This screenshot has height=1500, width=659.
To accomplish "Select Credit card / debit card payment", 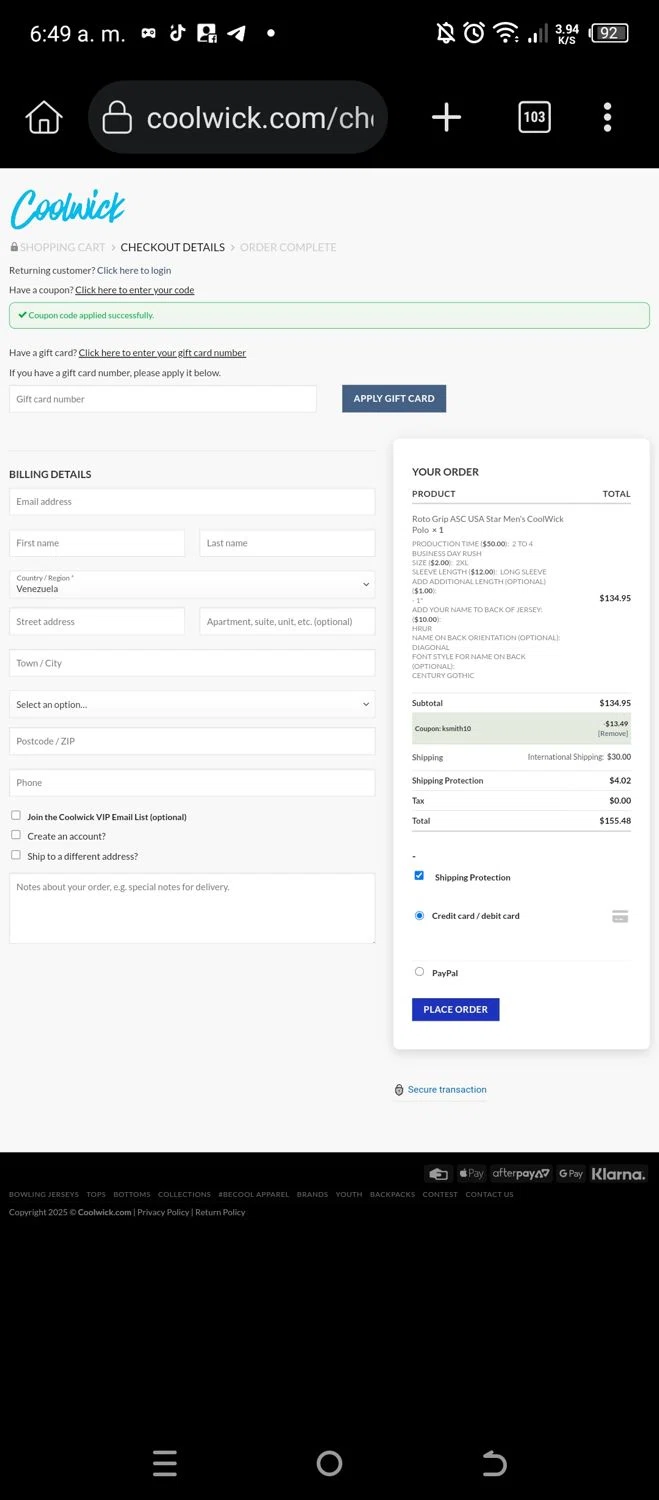I will pyautogui.click(x=419, y=915).
